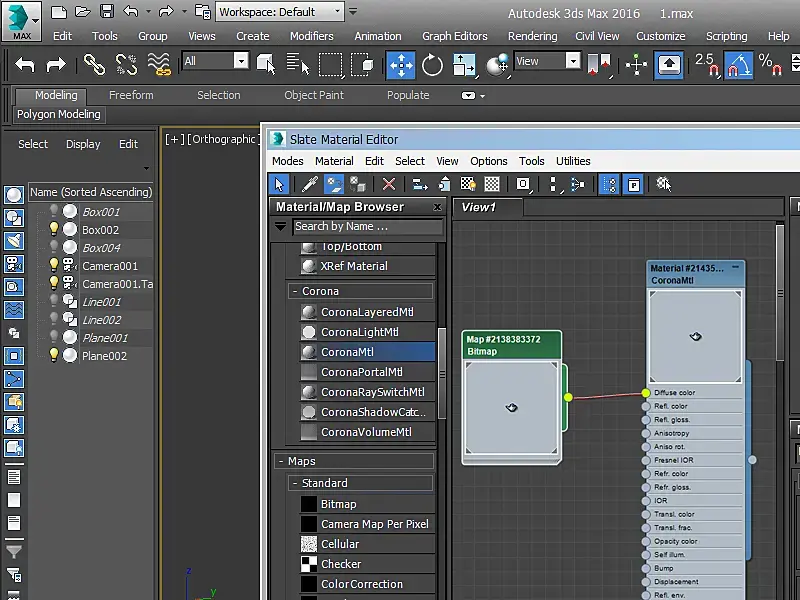
Task: Click the Polygon Modeling button
Action: [x=59, y=115]
